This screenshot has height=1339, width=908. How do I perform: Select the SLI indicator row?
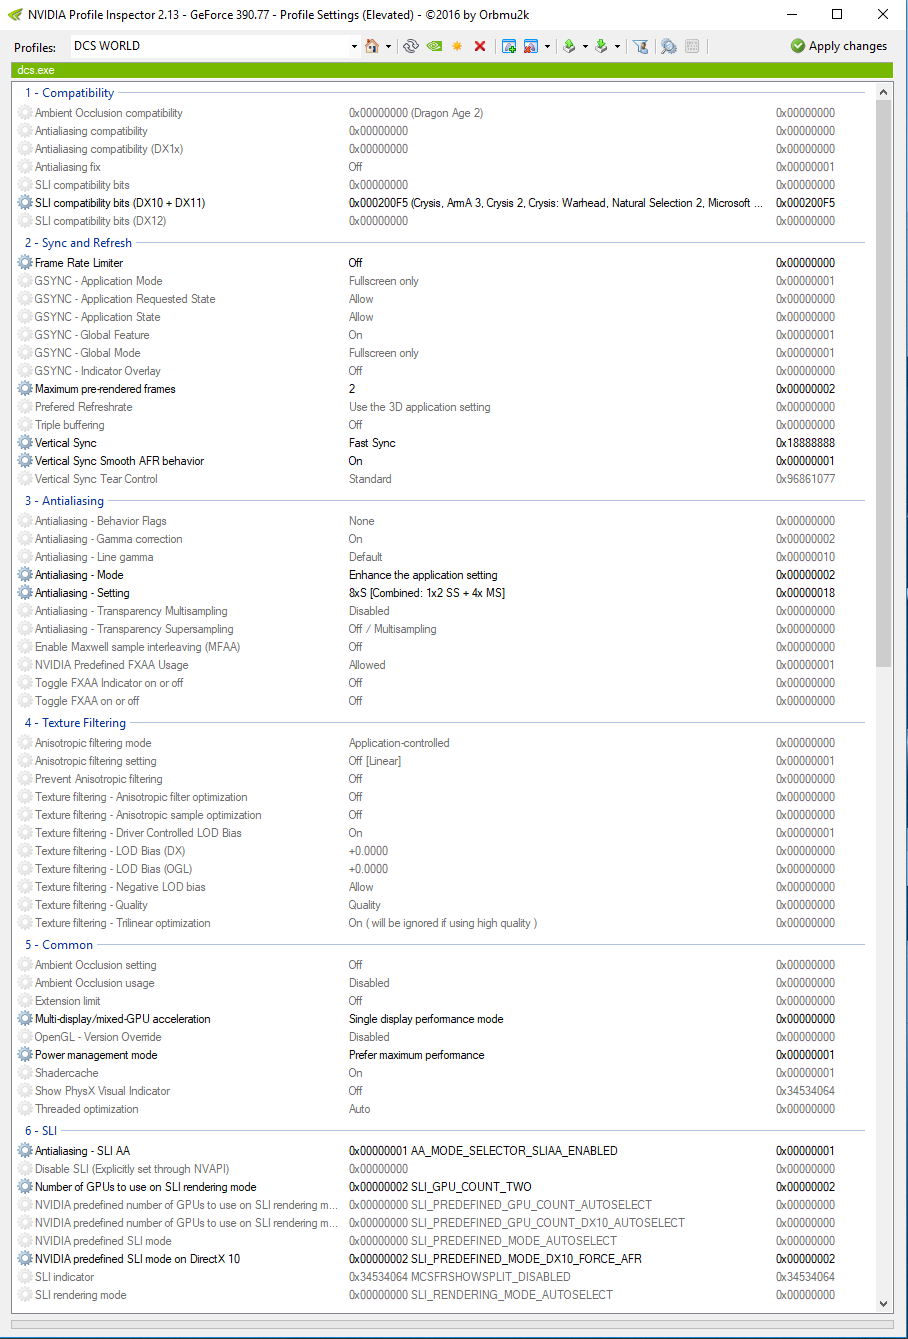click(442, 1277)
